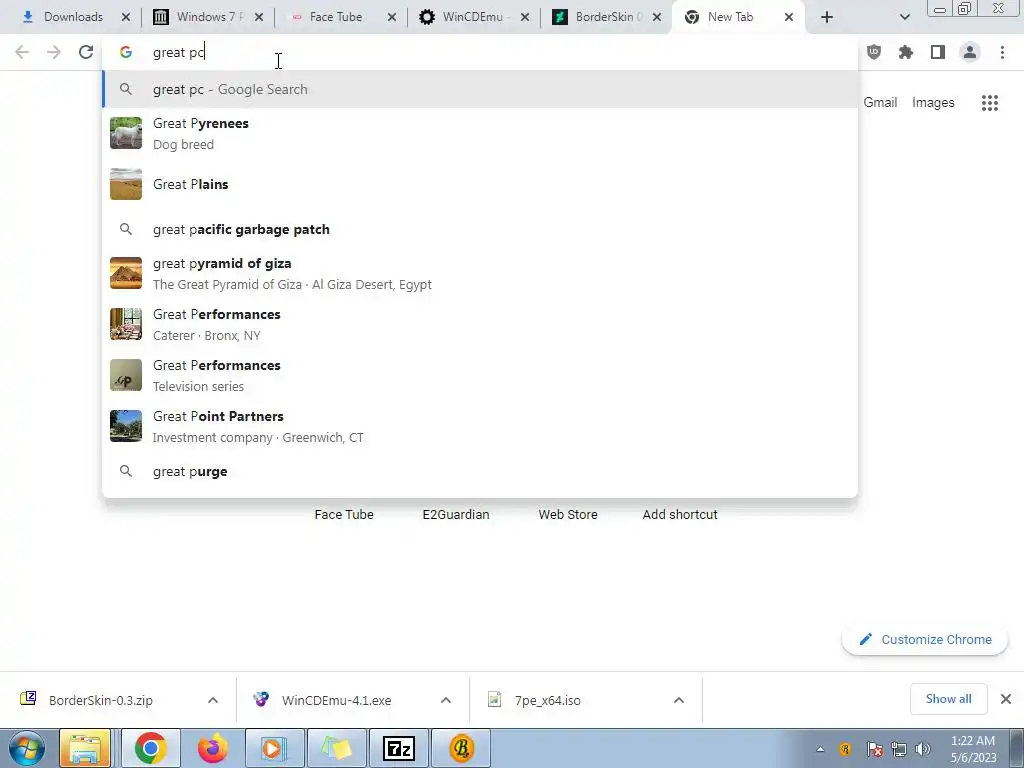Show hidden tray icons arrow
This screenshot has height=768, width=1024.
(820, 749)
